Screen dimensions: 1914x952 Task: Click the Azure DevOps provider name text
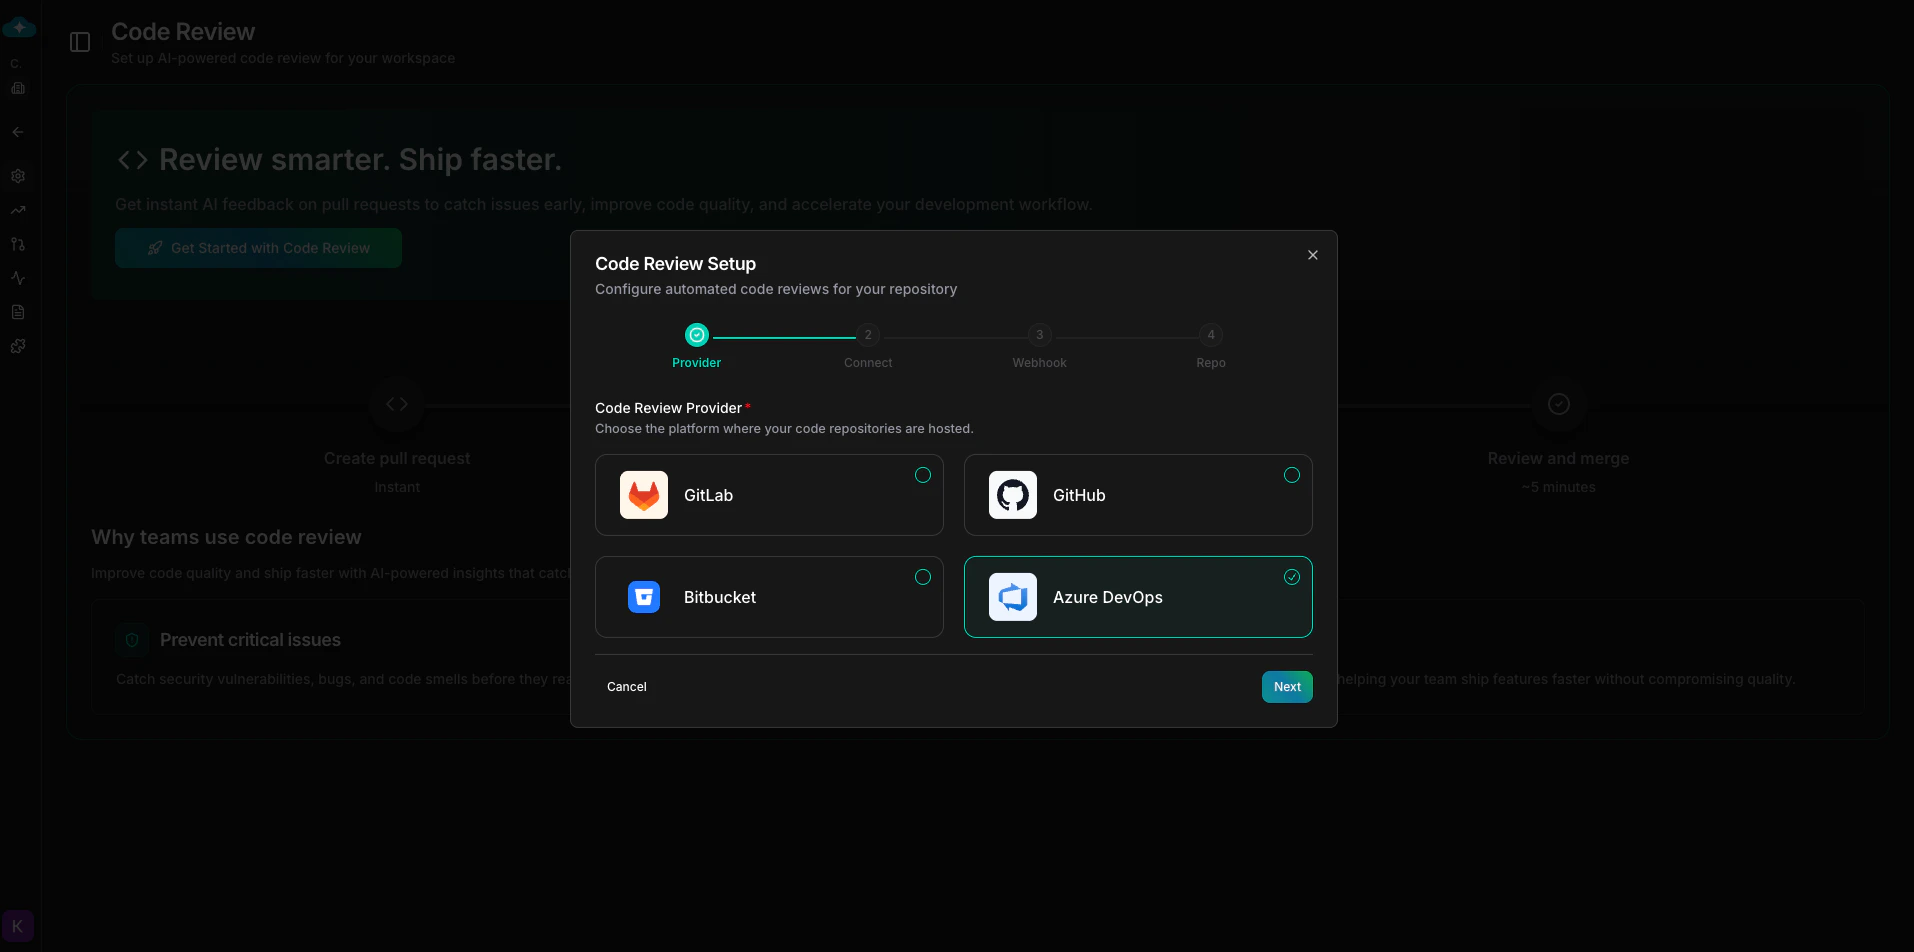click(x=1108, y=597)
